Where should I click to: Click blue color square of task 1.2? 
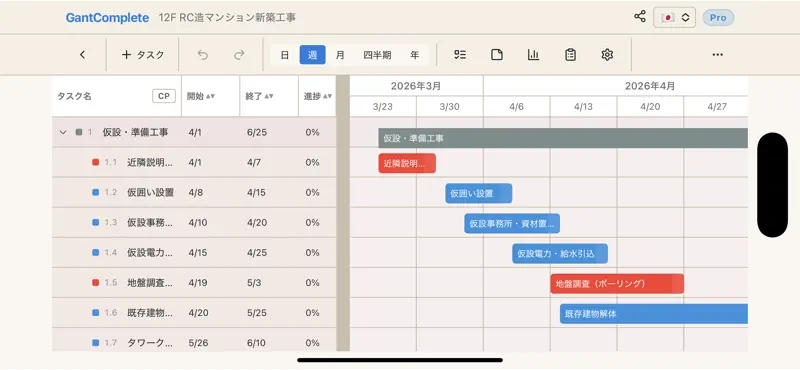(95, 192)
